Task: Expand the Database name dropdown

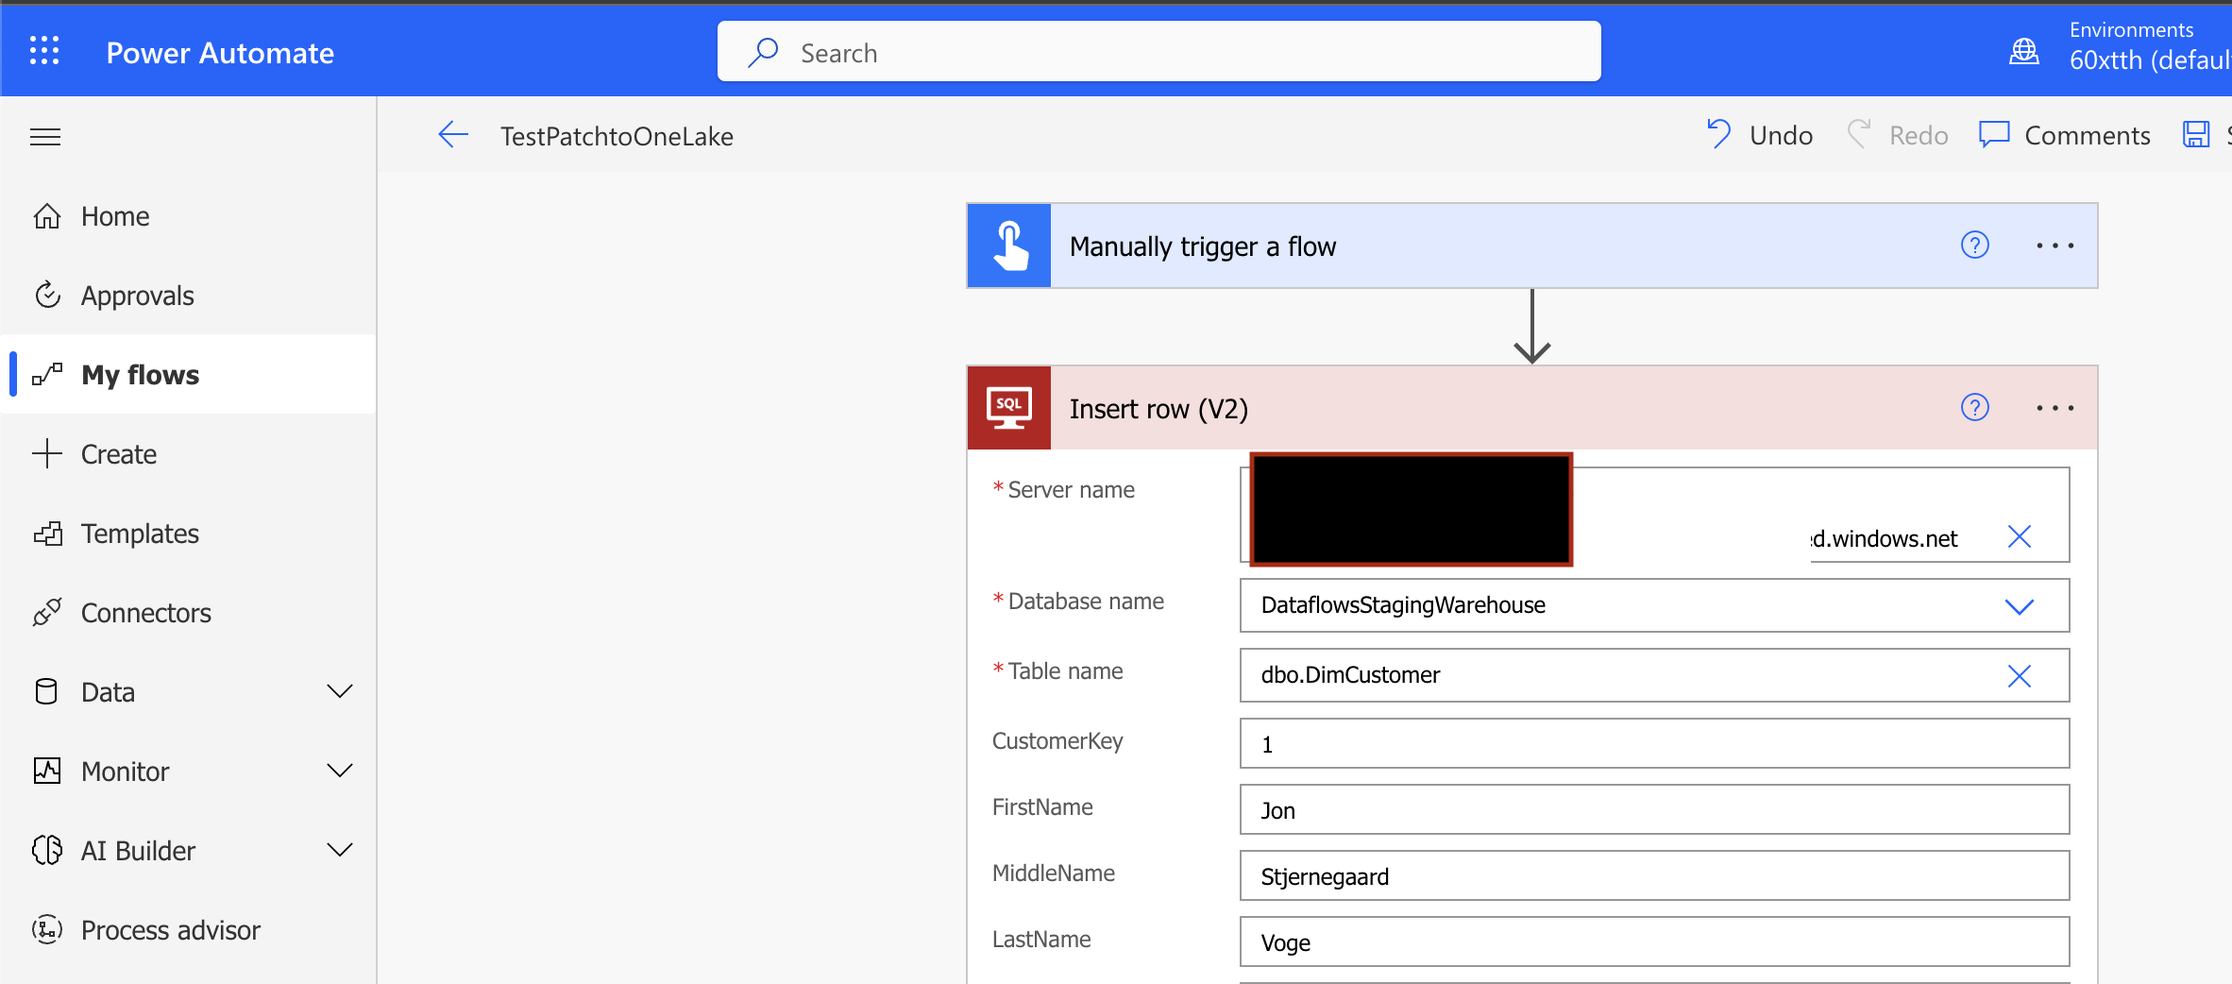Action: (2019, 606)
